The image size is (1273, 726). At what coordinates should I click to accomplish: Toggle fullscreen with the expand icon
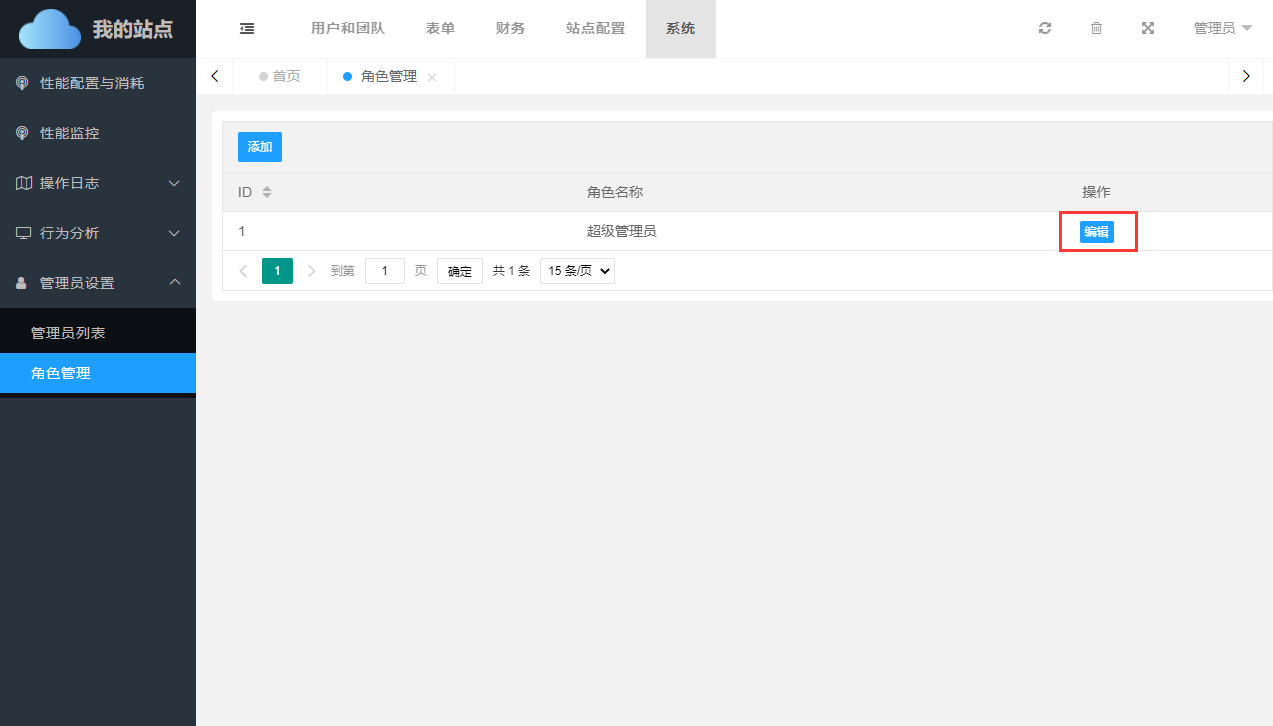(1148, 29)
